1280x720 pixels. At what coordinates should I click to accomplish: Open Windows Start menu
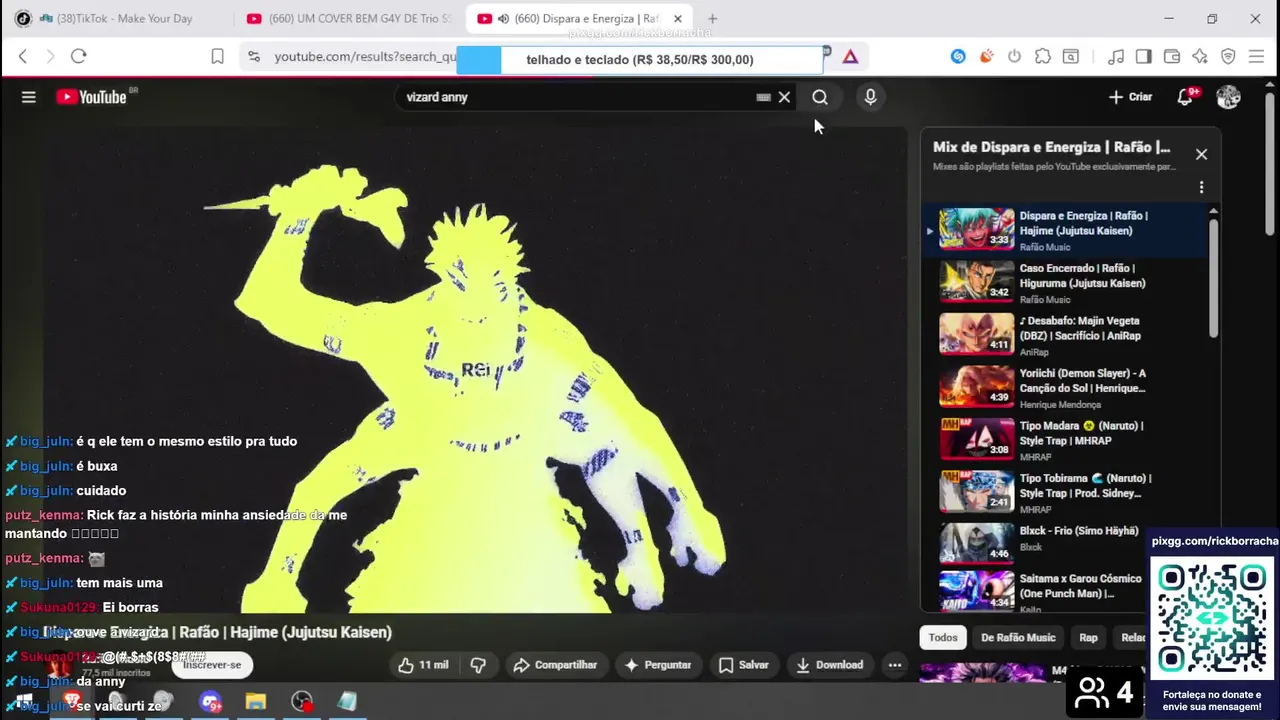click(24, 702)
